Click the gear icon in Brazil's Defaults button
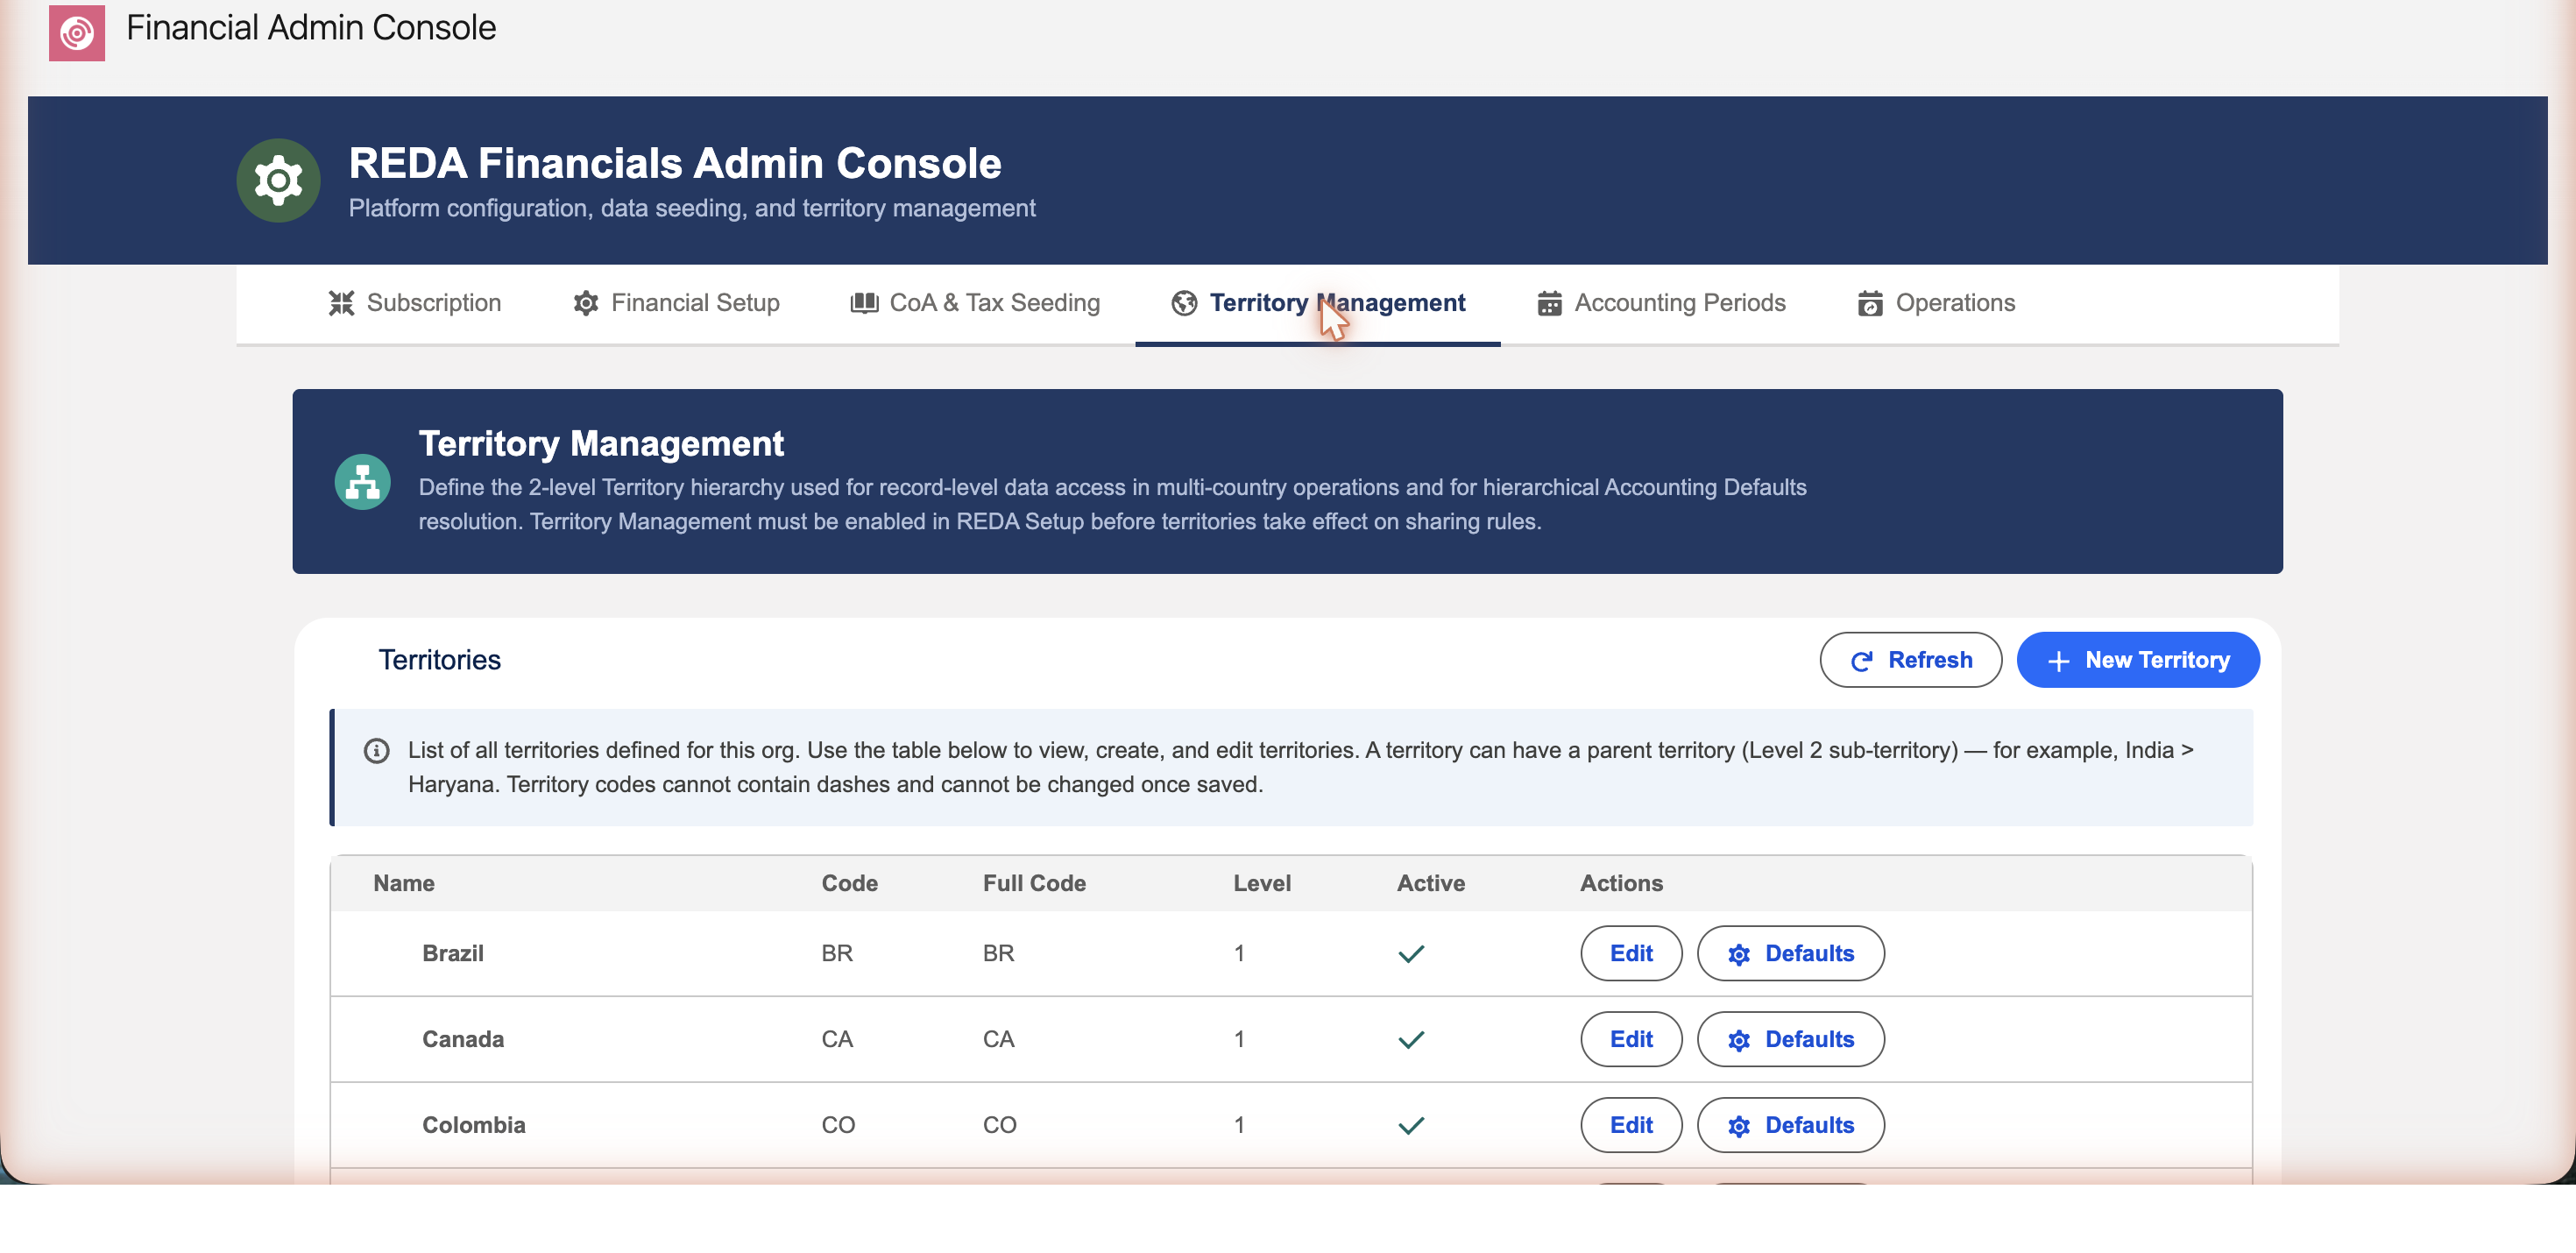Screen dimensions: 2576x1253 pos(1739,955)
